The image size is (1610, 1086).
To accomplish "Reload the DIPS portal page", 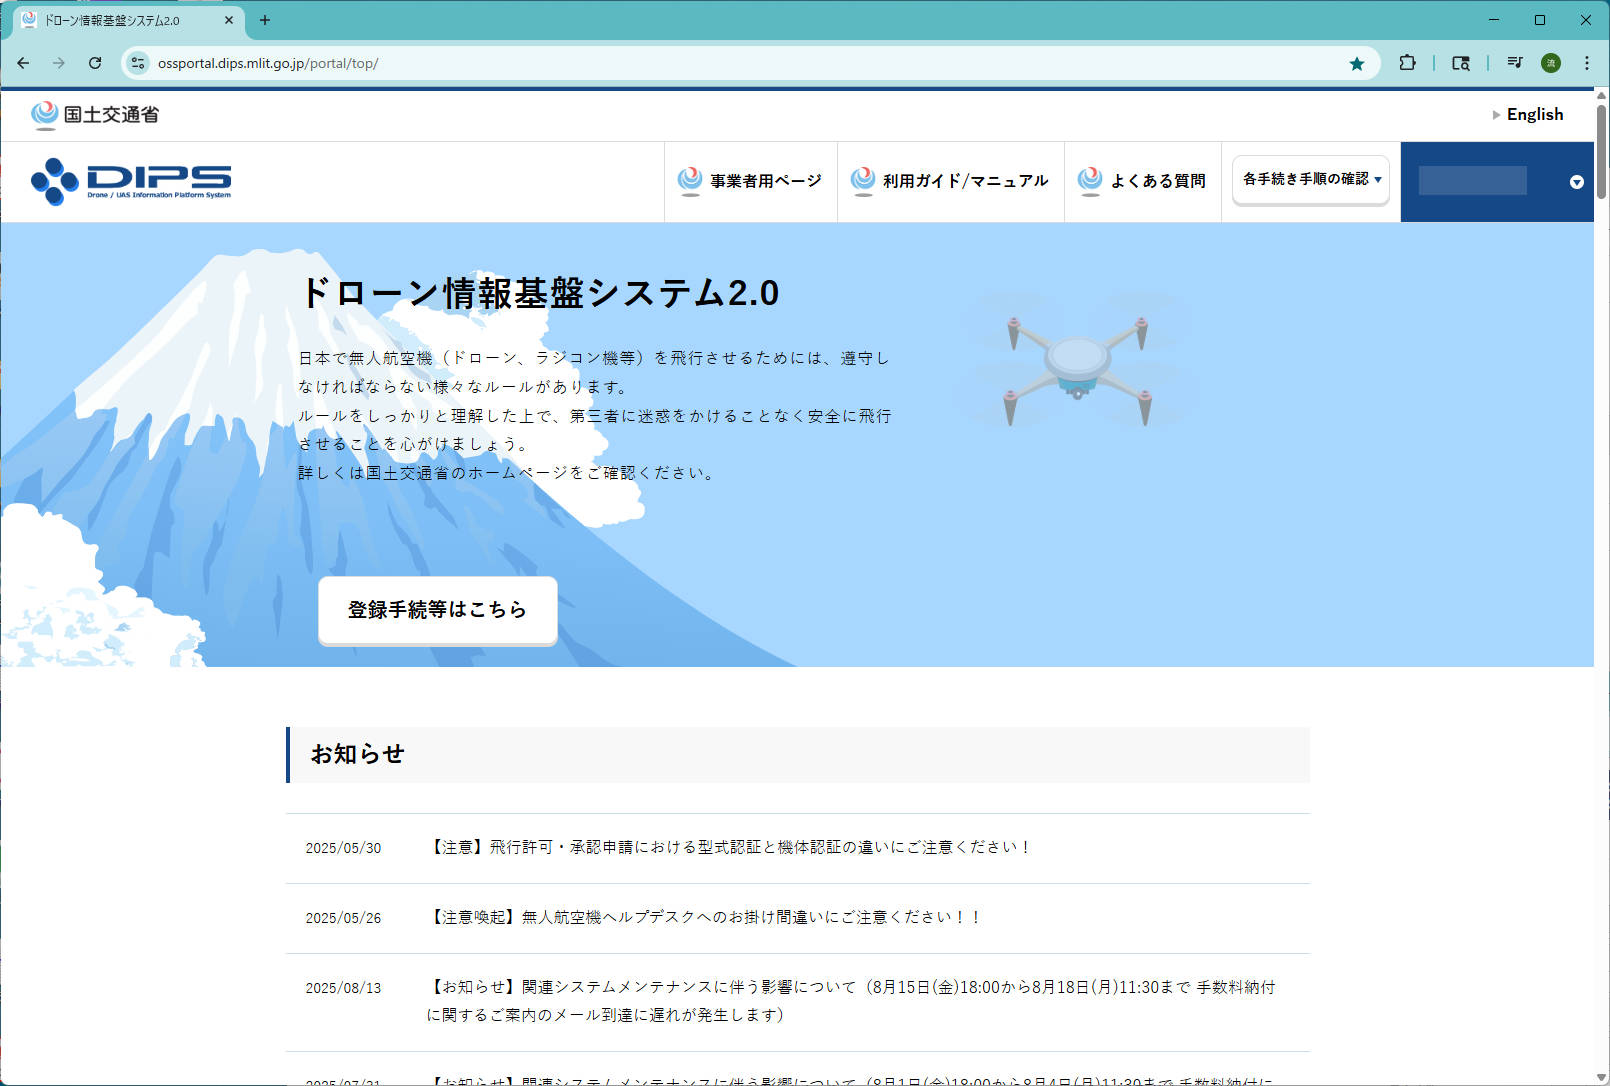I will coord(95,63).
